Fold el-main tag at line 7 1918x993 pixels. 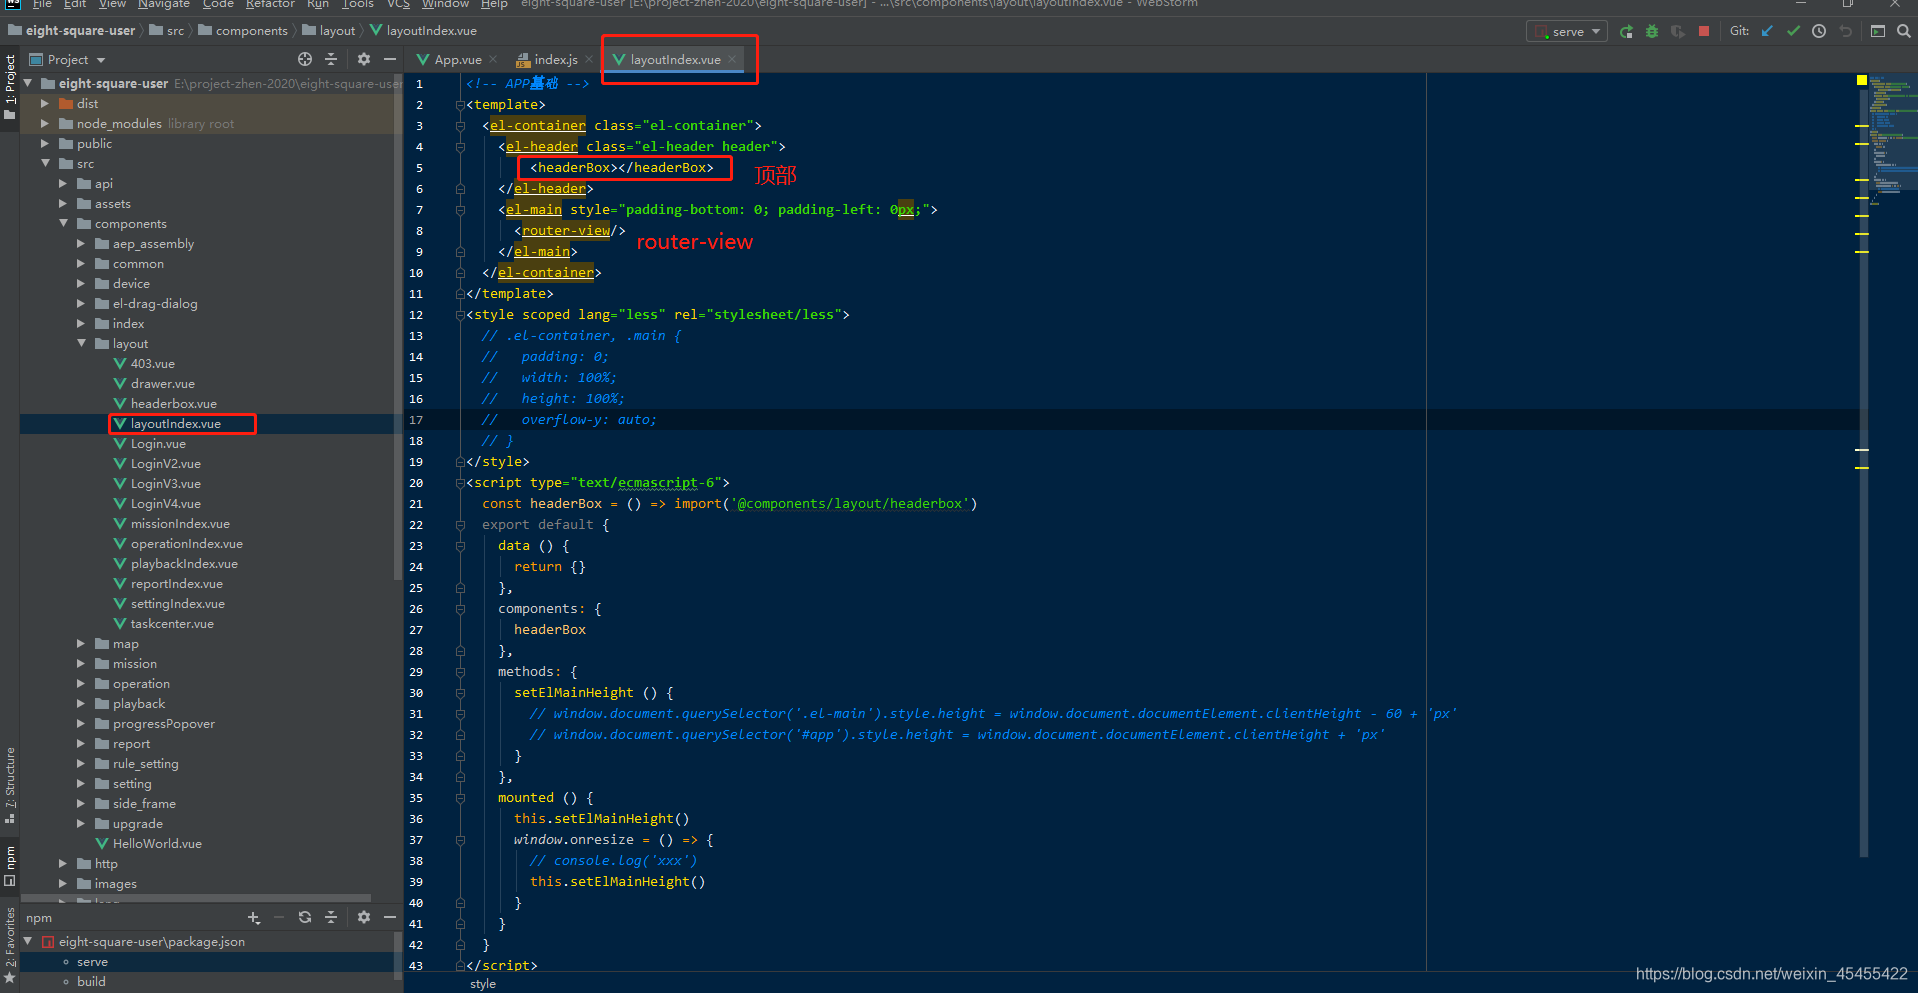tap(460, 210)
